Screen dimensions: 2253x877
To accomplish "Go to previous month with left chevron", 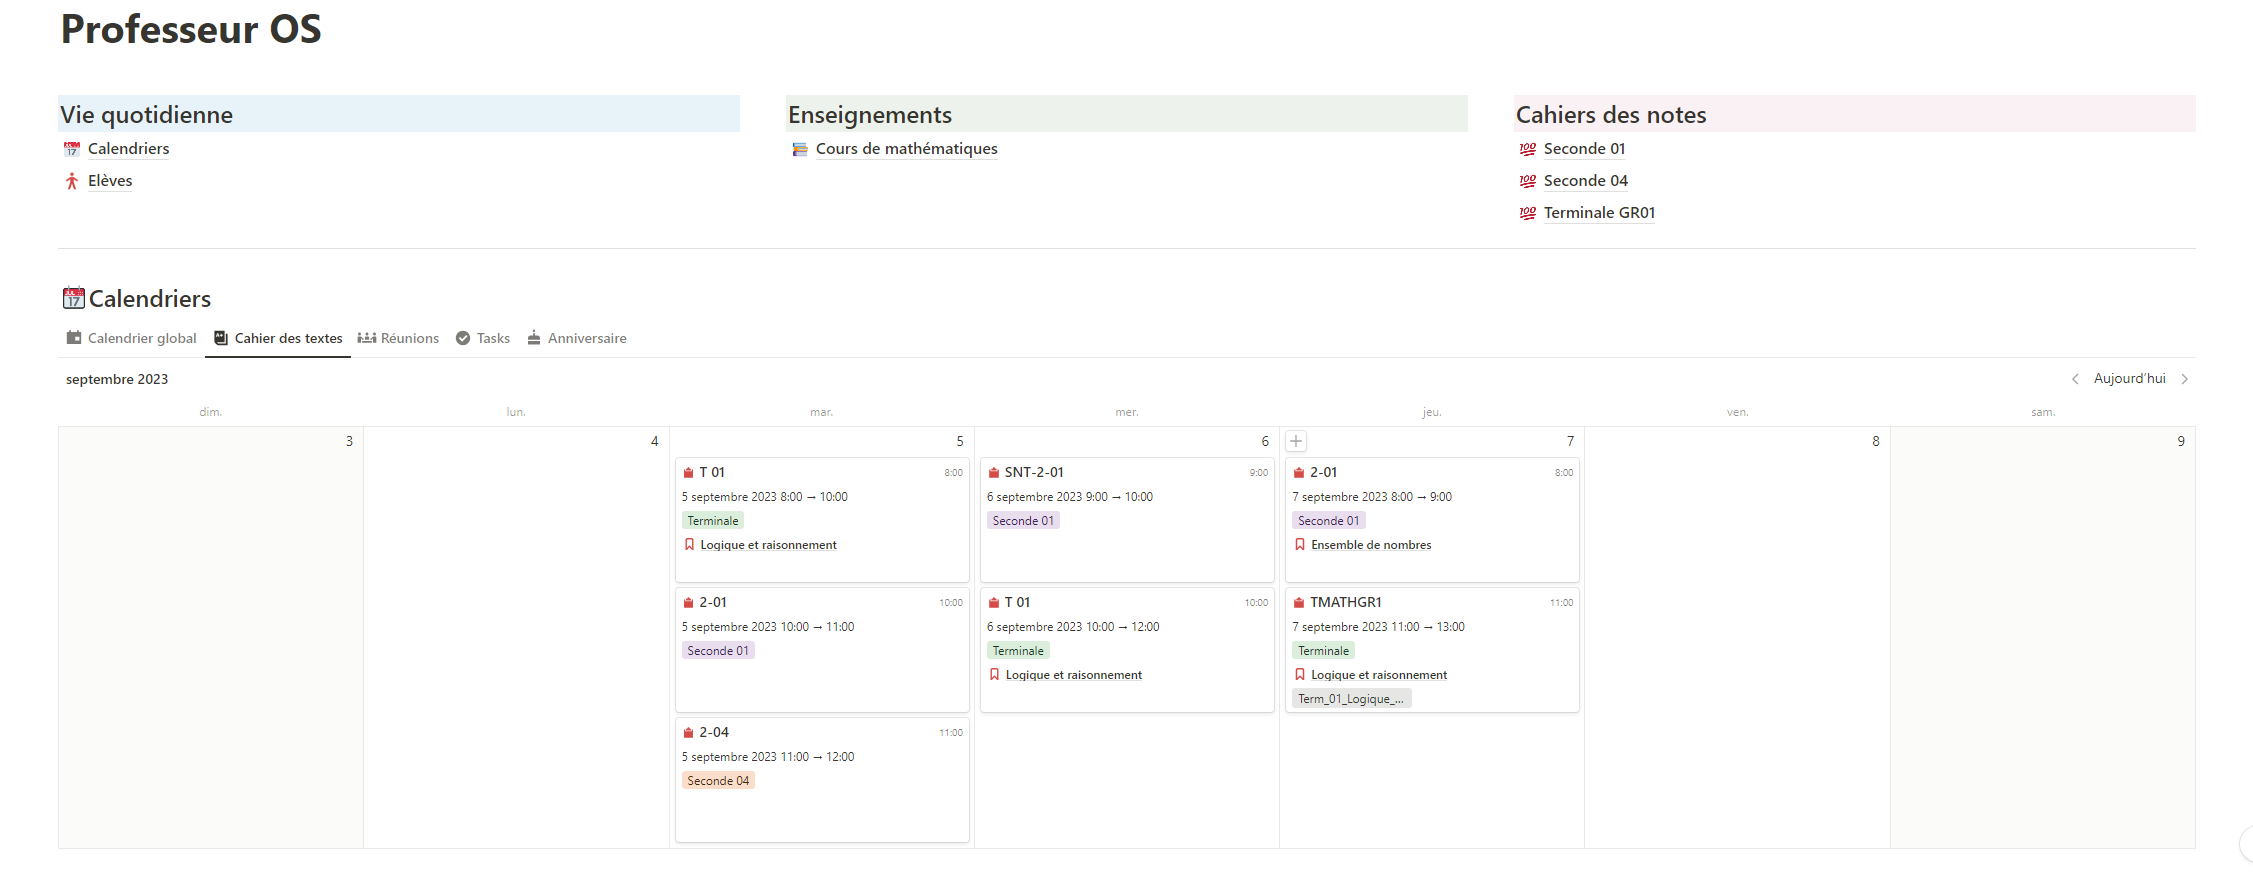I will click(x=2075, y=379).
